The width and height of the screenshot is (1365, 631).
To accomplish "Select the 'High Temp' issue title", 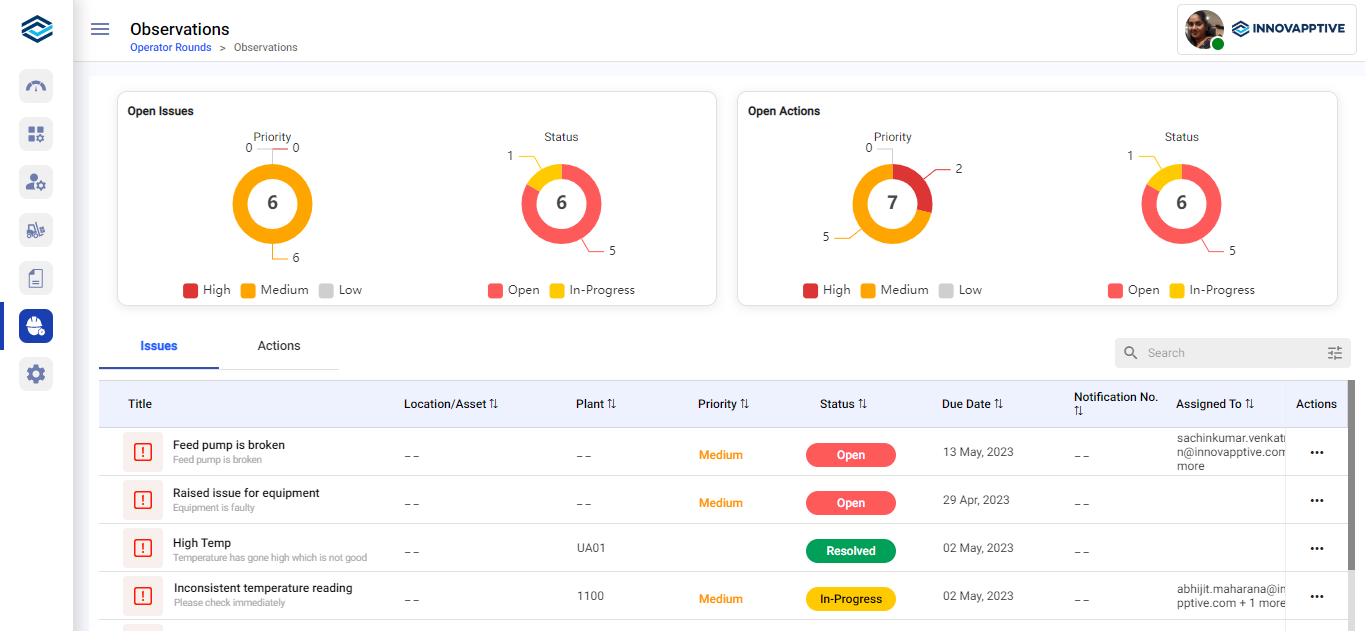I will point(202,543).
